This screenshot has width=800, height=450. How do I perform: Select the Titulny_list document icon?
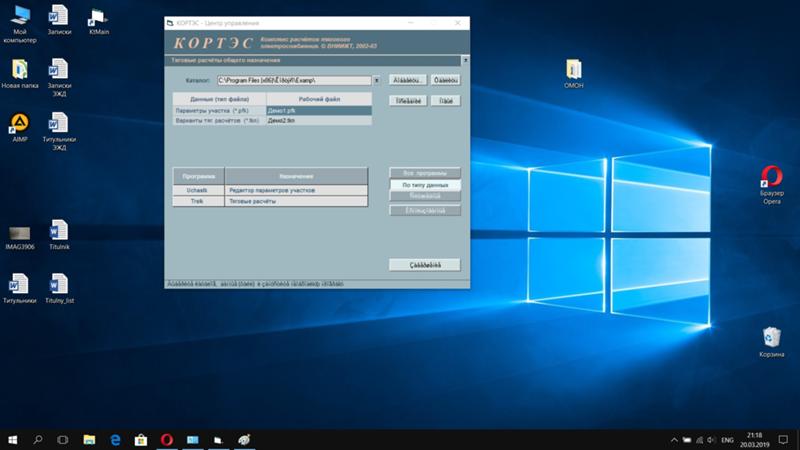(59, 289)
